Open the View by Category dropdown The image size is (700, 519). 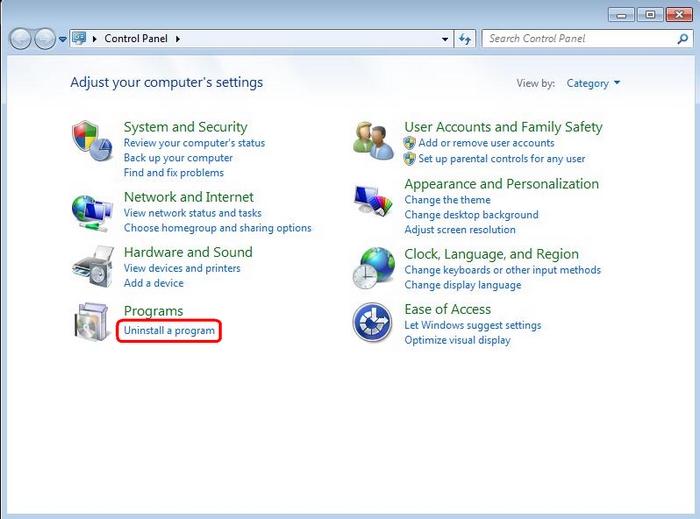click(593, 84)
